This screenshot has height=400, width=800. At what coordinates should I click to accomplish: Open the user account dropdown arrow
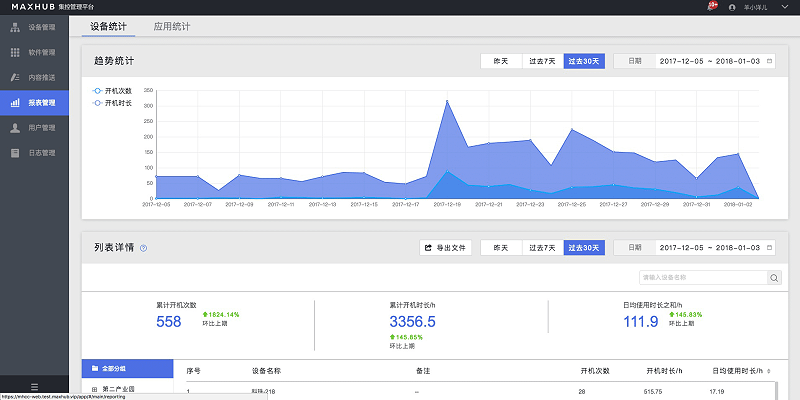pyautogui.click(x=785, y=7)
